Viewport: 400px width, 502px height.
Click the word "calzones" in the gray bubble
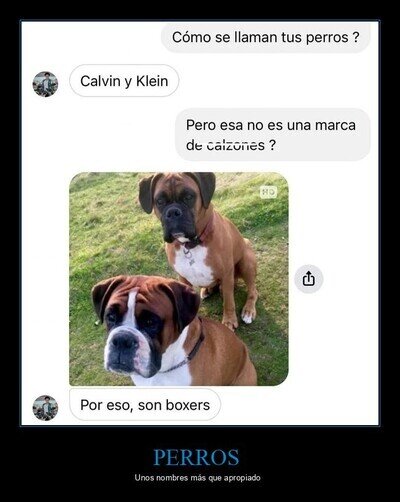pyautogui.click(x=235, y=145)
